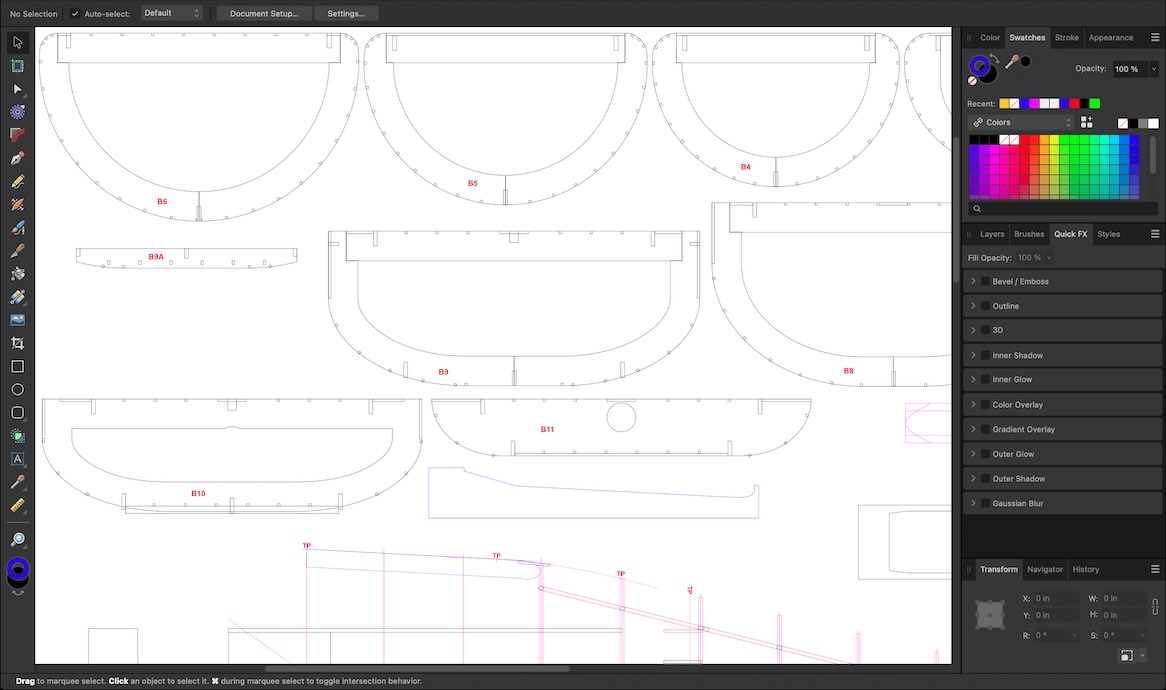Select the Rectangle tool
This screenshot has width=1166, height=690.
coord(17,366)
